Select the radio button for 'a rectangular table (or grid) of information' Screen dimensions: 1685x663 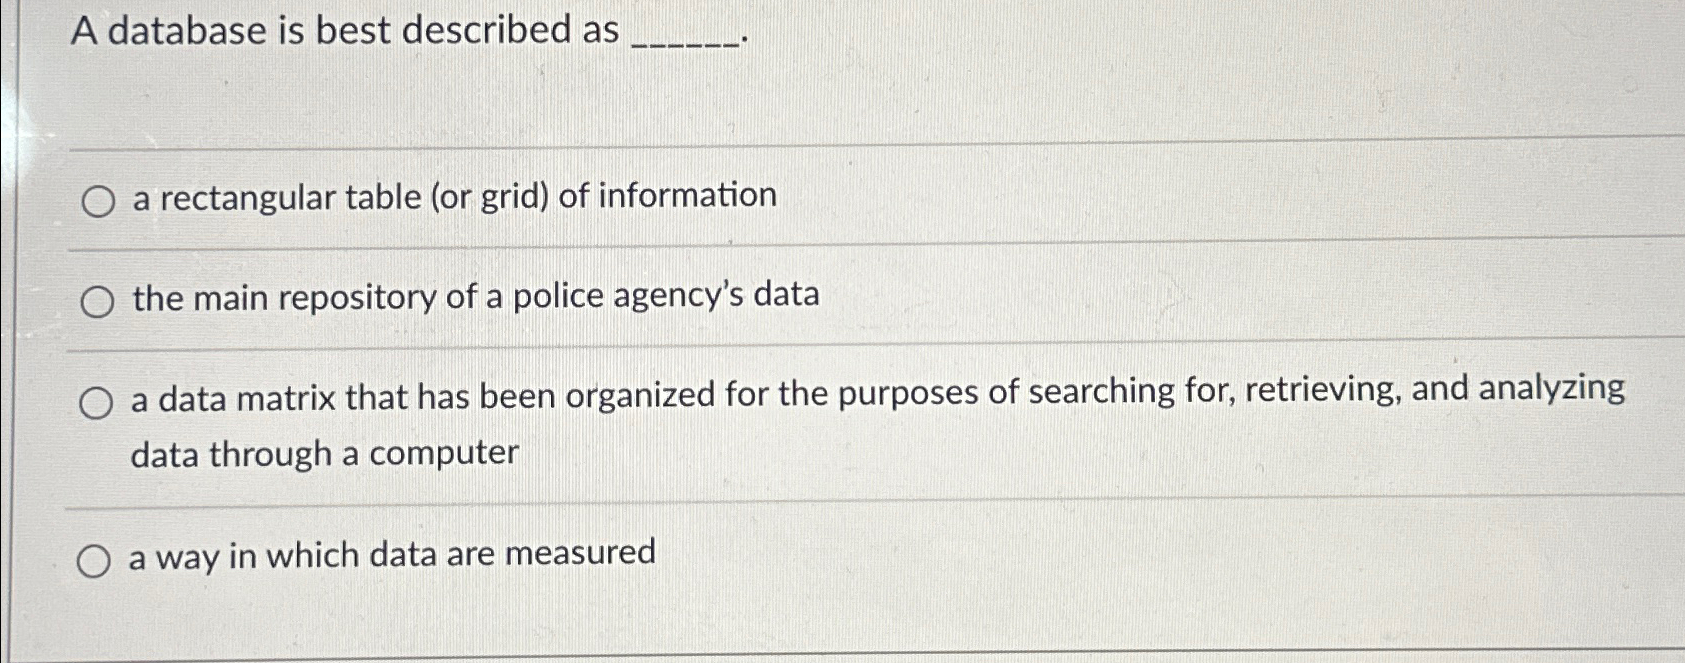point(97,199)
